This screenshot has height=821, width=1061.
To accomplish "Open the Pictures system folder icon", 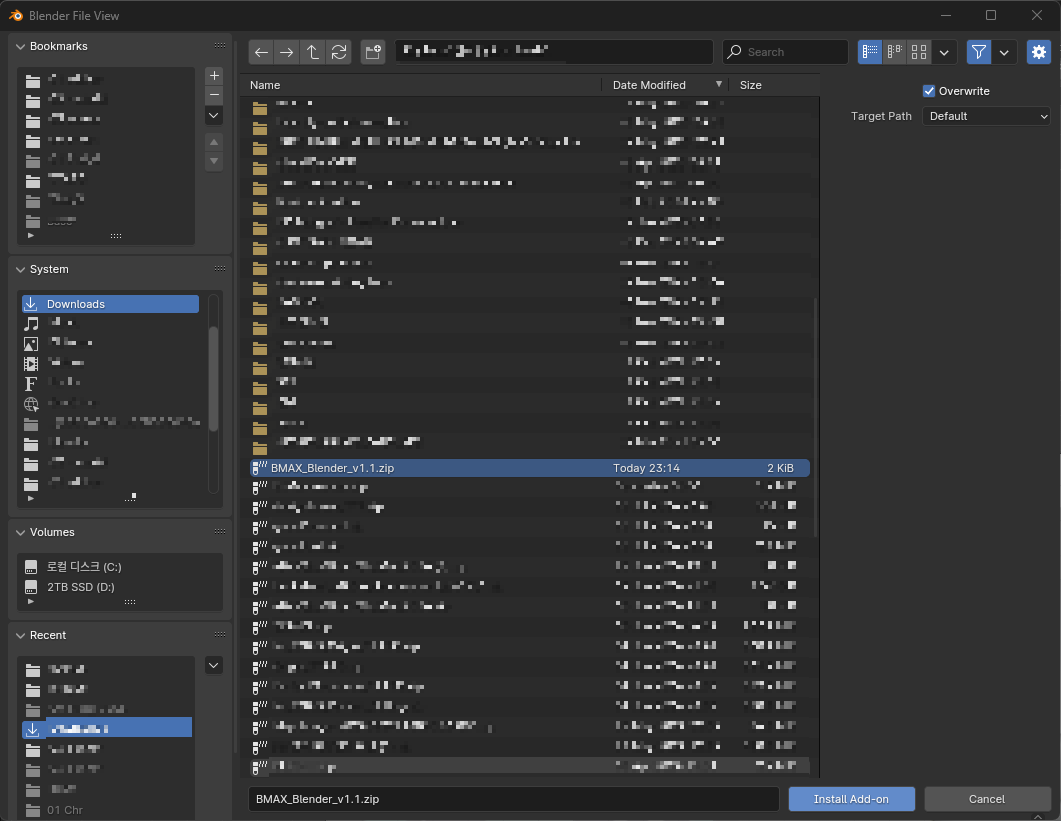I will point(31,344).
